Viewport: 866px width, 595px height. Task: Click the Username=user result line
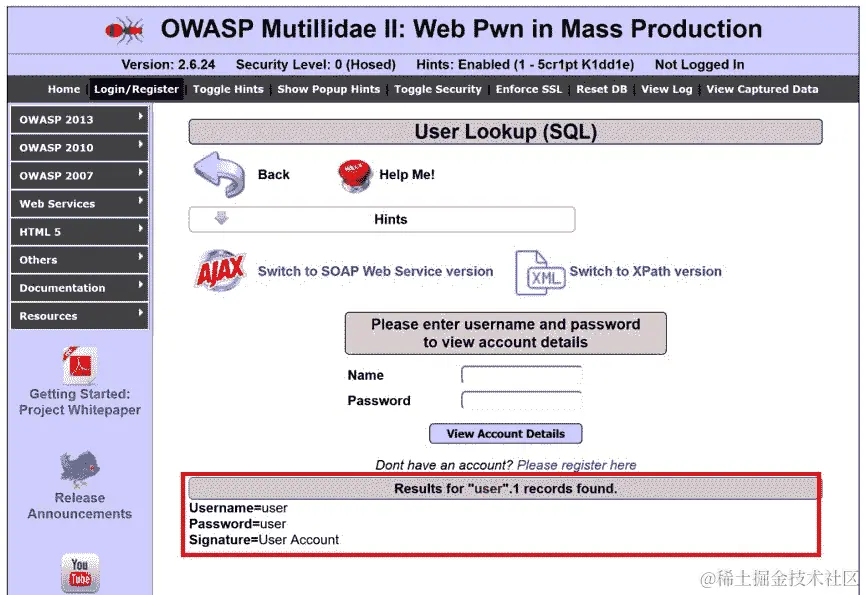point(238,508)
